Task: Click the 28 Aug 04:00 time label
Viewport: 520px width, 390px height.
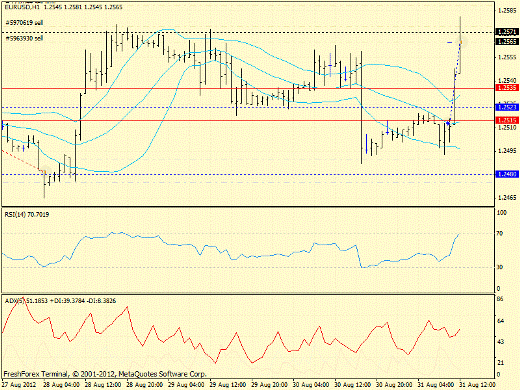Action: pyautogui.click(x=61, y=385)
